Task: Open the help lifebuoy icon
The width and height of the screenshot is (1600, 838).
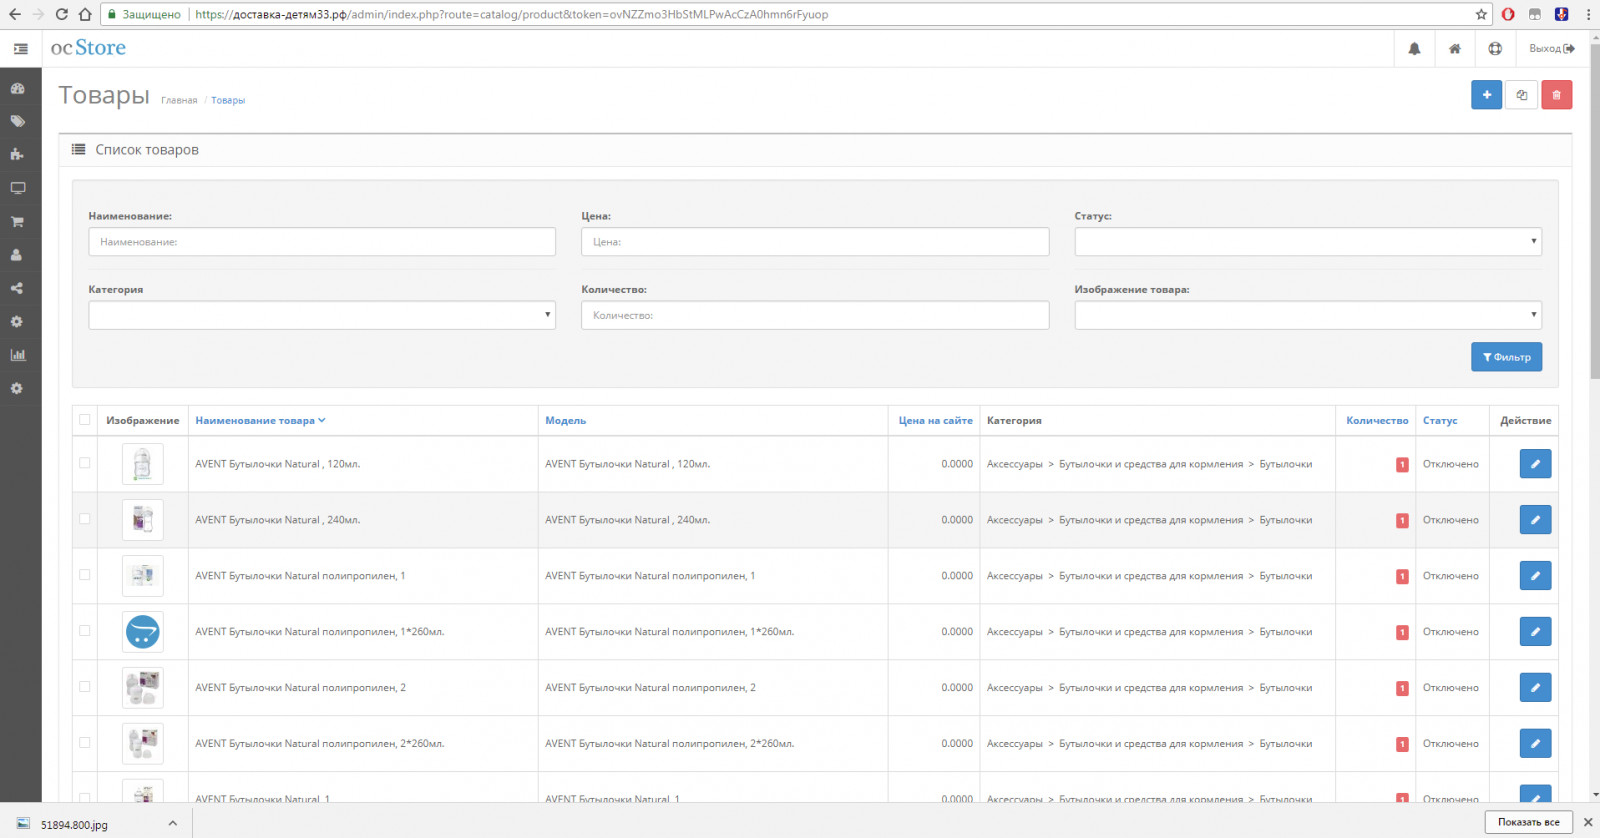Action: pyautogui.click(x=1495, y=48)
